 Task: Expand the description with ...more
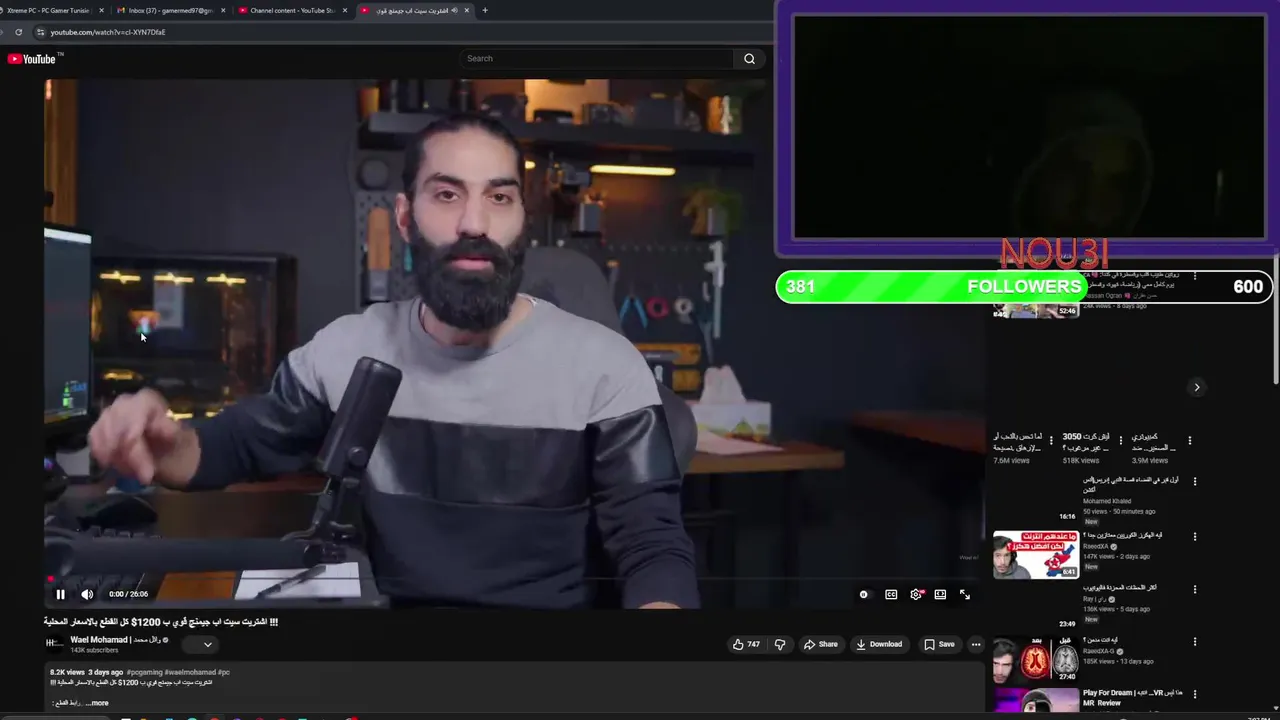(97, 703)
